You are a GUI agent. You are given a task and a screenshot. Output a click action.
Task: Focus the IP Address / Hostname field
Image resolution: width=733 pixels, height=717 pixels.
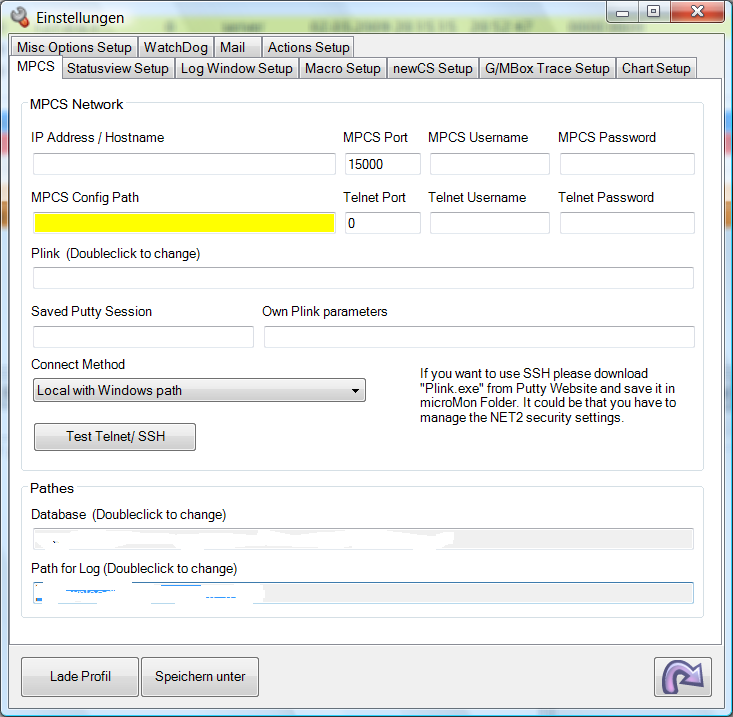pos(184,164)
